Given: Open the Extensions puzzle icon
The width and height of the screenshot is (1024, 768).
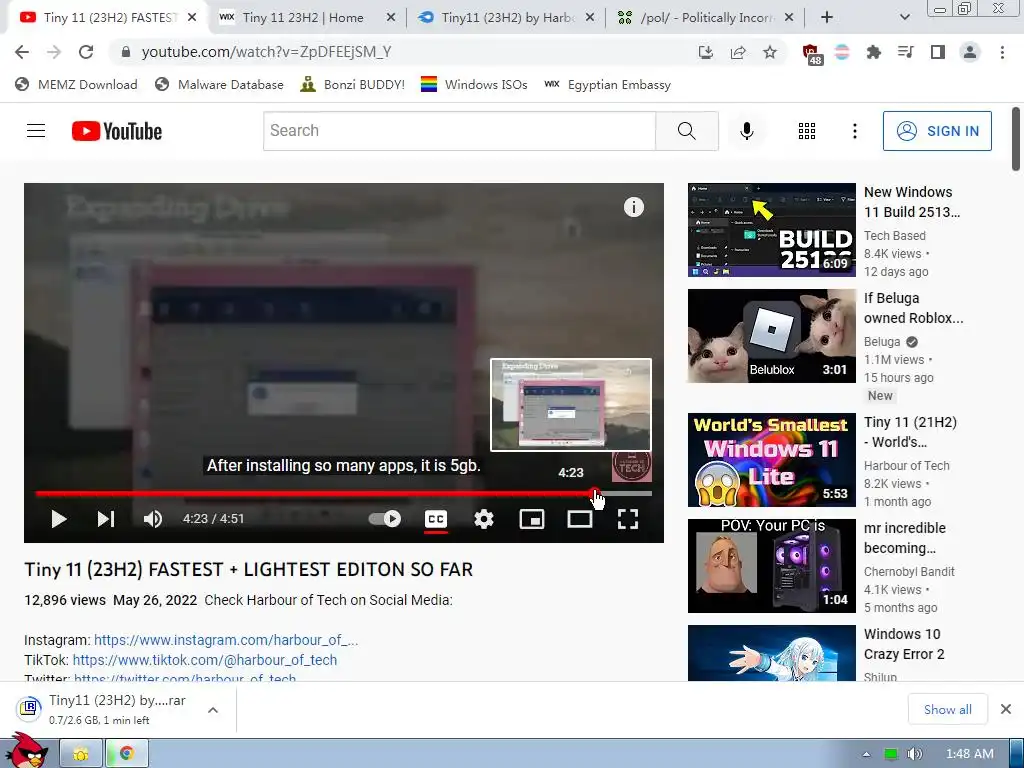Looking at the screenshot, I should [873, 52].
